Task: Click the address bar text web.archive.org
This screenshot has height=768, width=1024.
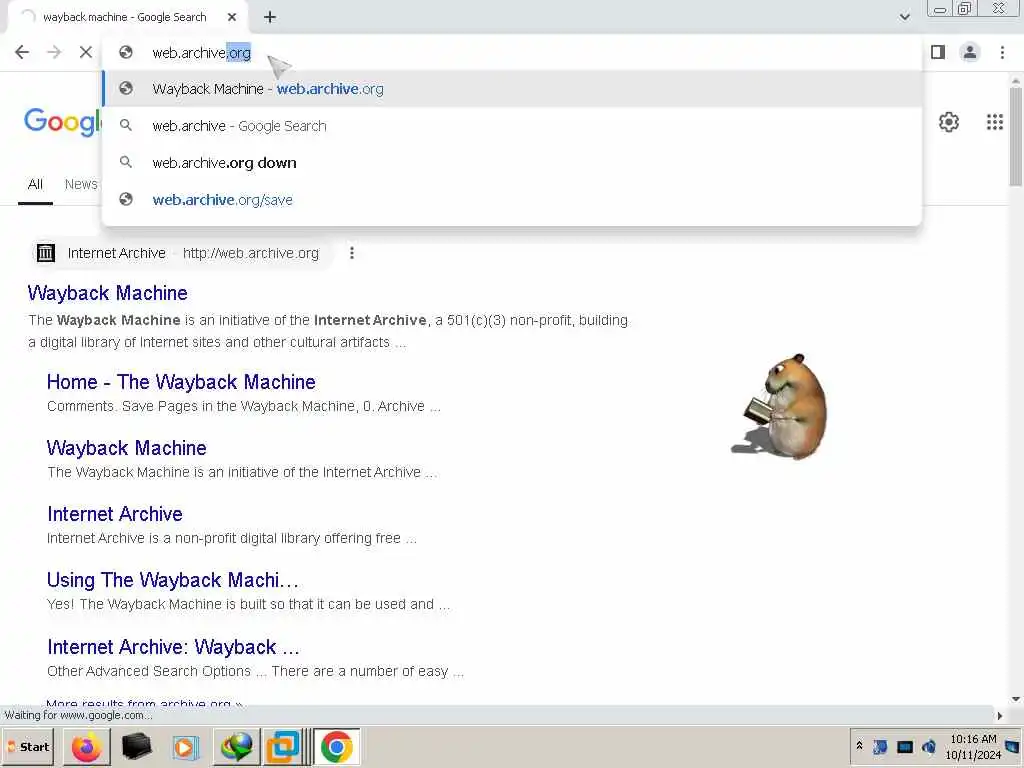Action: click(x=201, y=53)
